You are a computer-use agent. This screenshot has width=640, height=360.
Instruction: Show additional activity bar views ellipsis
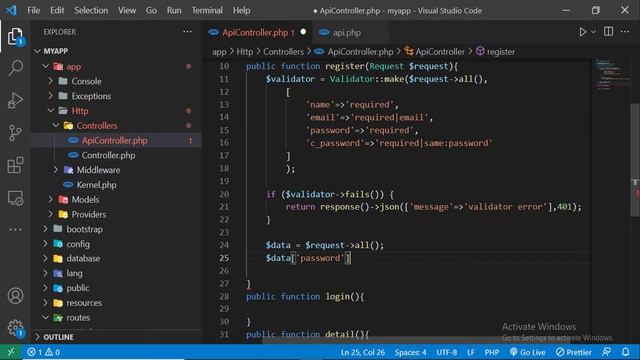(x=15, y=230)
